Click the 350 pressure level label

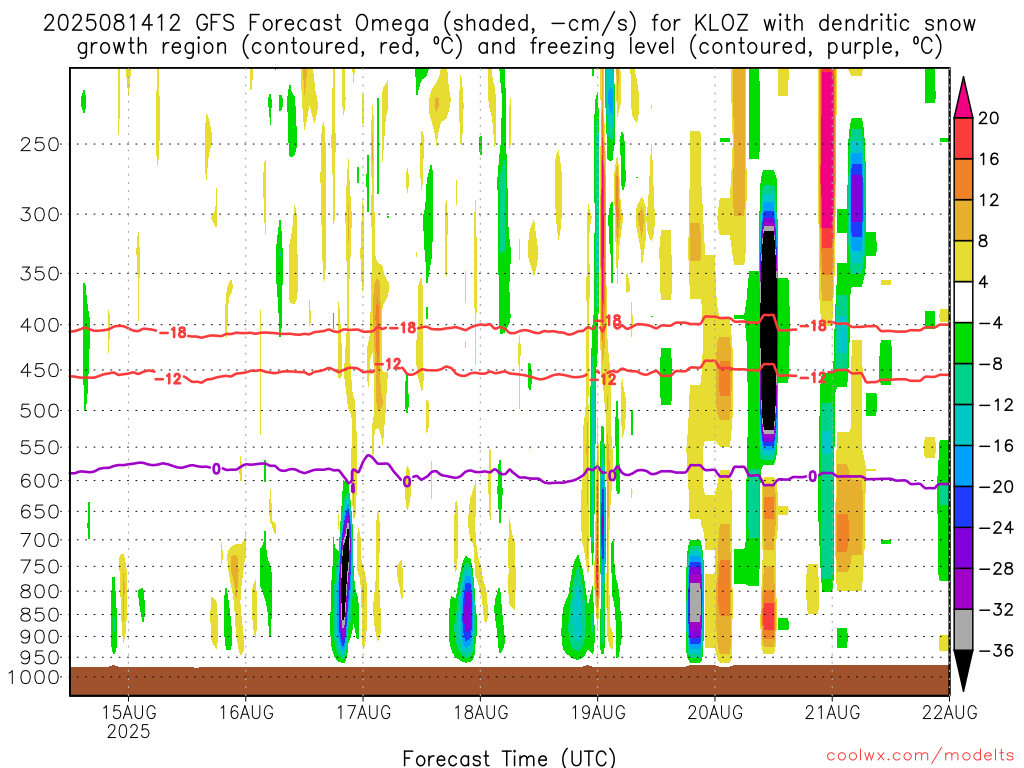pos(40,274)
